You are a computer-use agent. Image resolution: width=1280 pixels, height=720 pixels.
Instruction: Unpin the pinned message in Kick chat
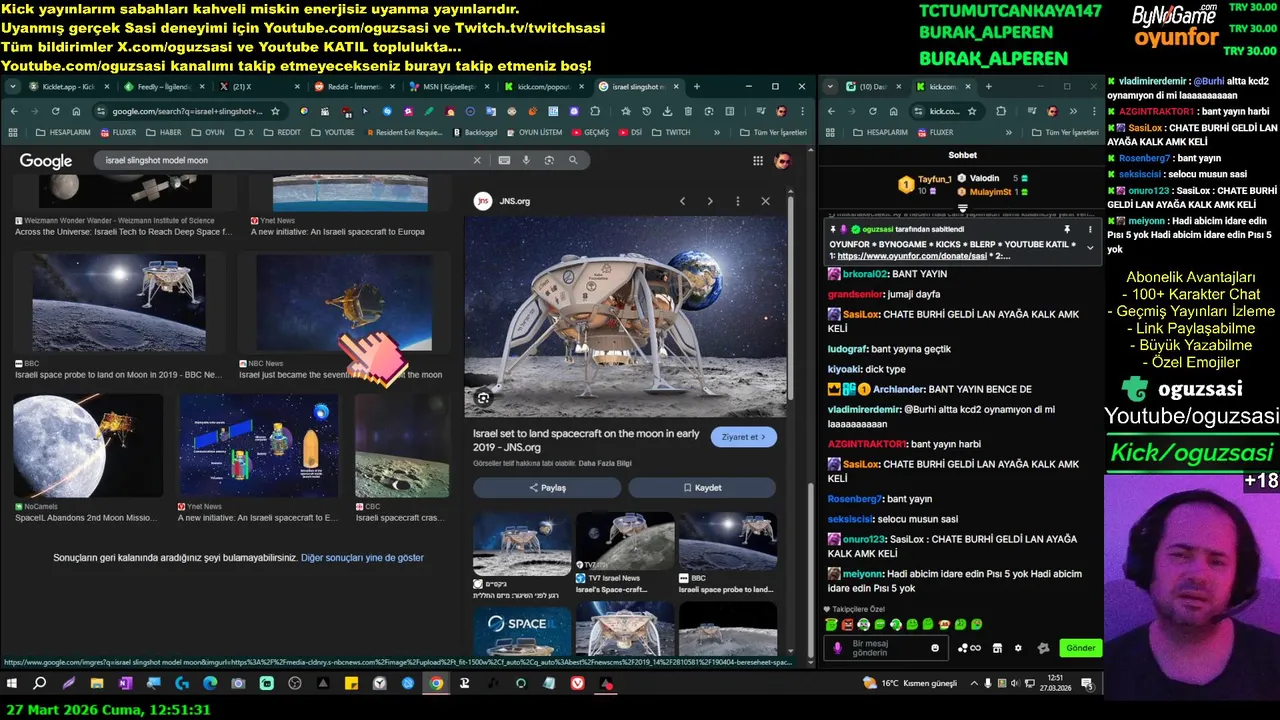click(x=1067, y=229)
